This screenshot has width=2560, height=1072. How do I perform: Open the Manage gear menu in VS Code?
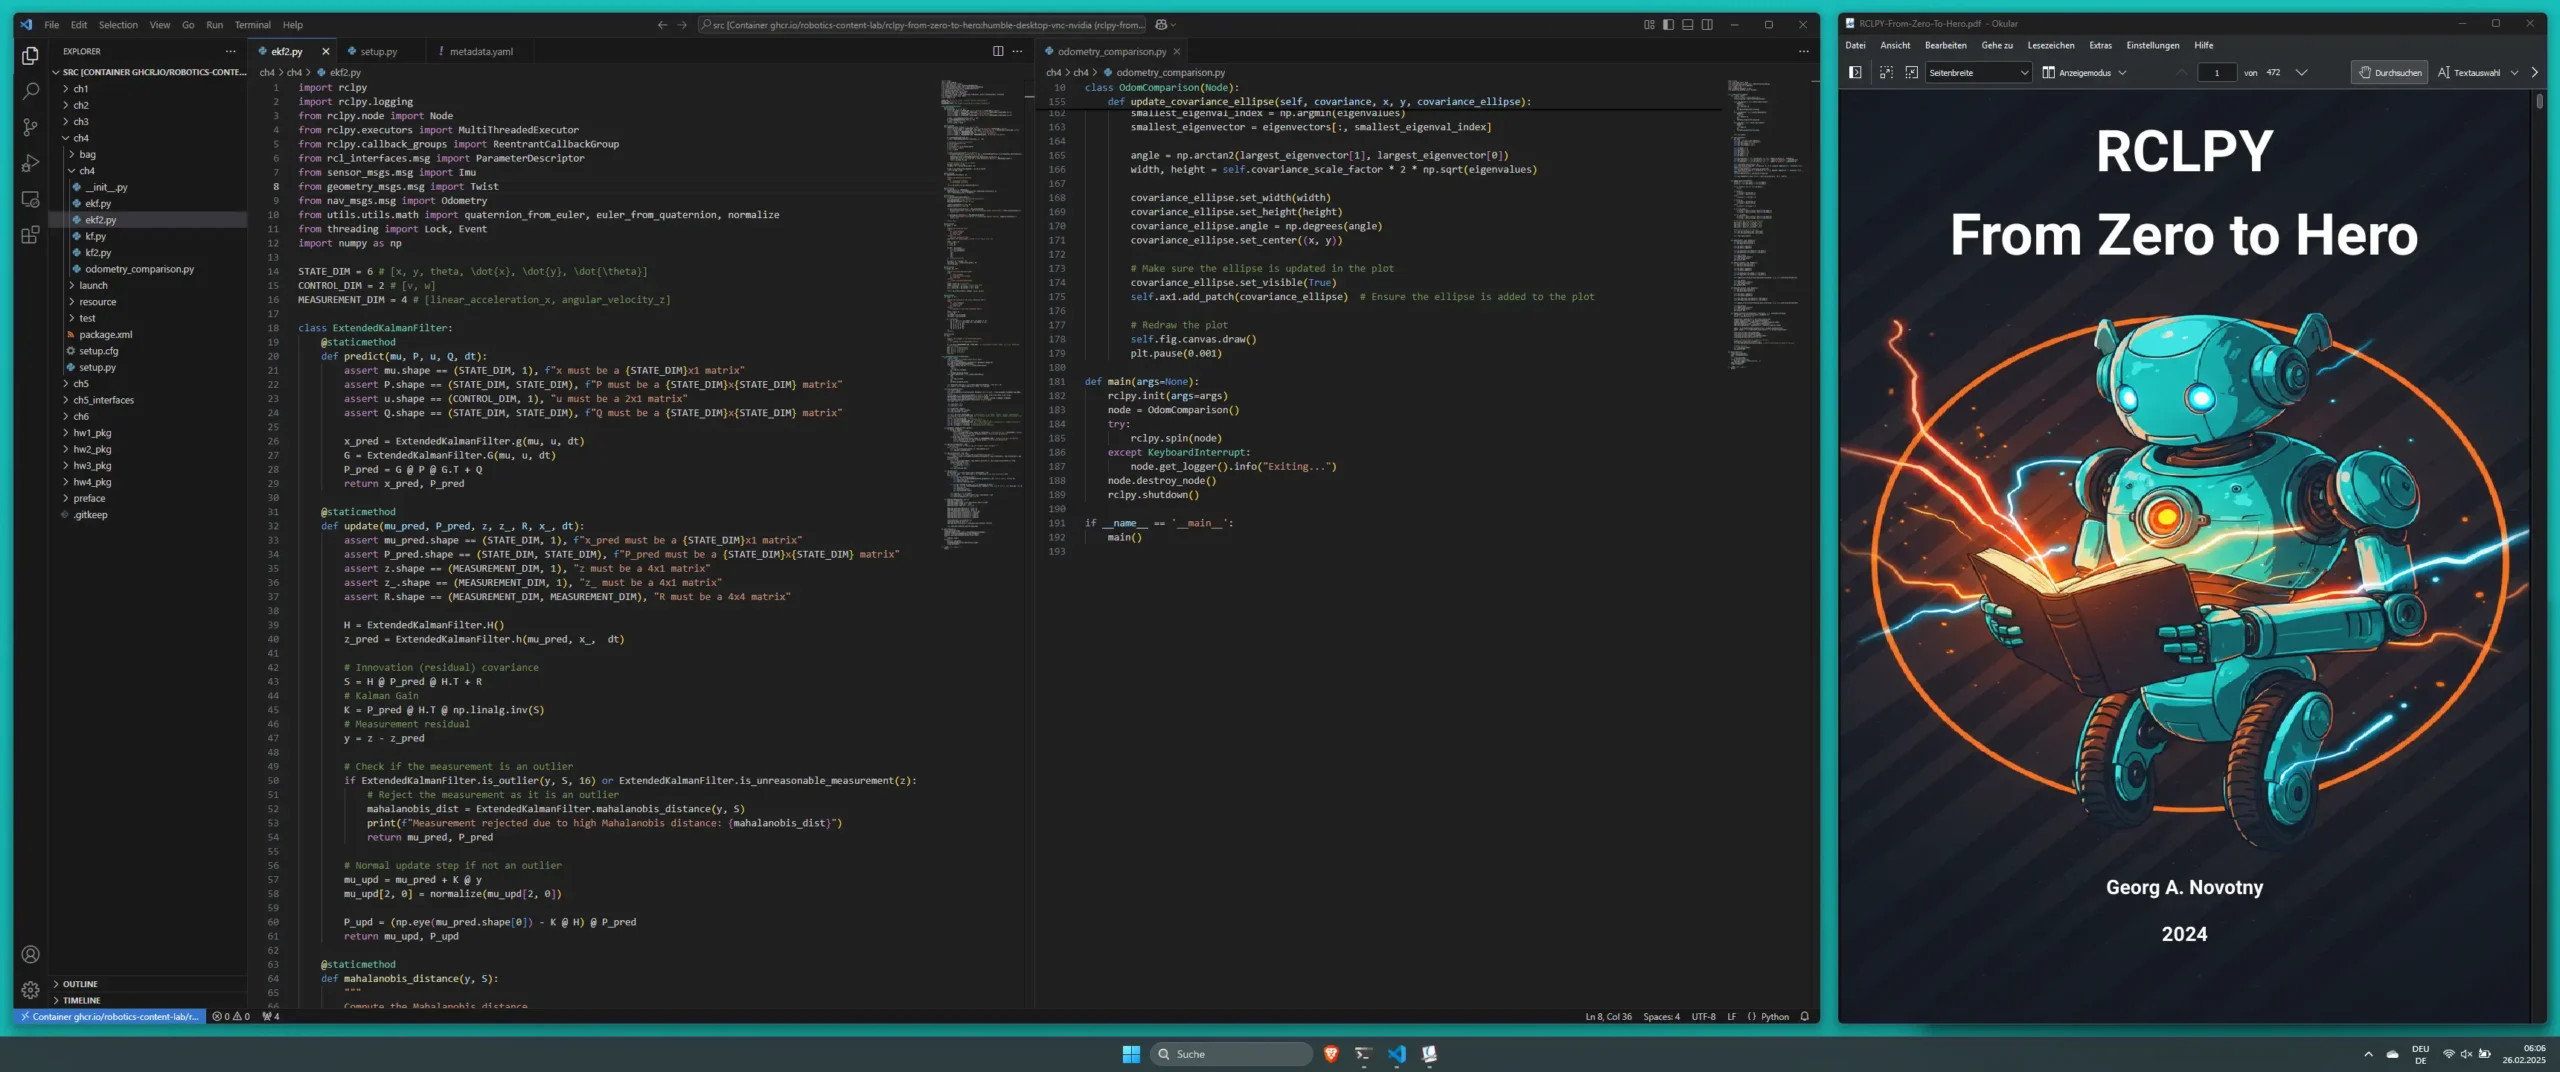click(x=30, y=990)
